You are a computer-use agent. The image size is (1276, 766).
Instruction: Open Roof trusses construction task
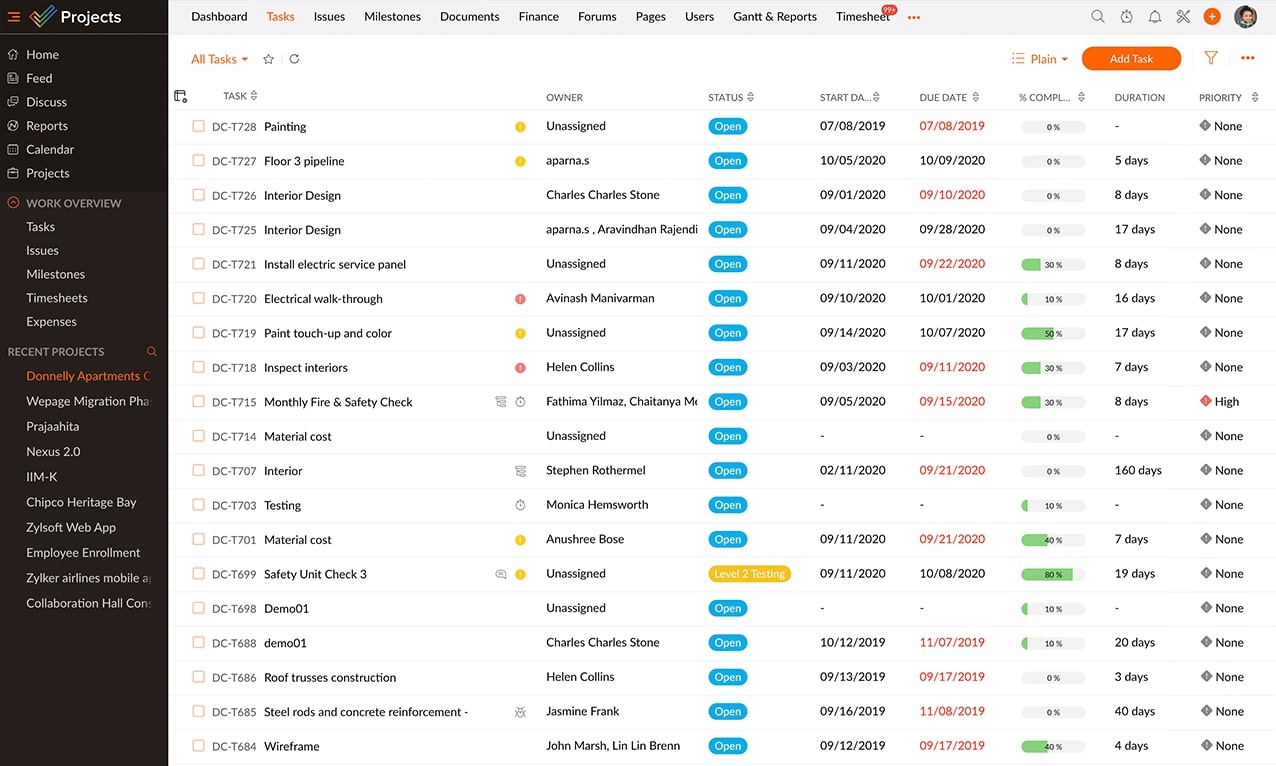coord(330,678)
